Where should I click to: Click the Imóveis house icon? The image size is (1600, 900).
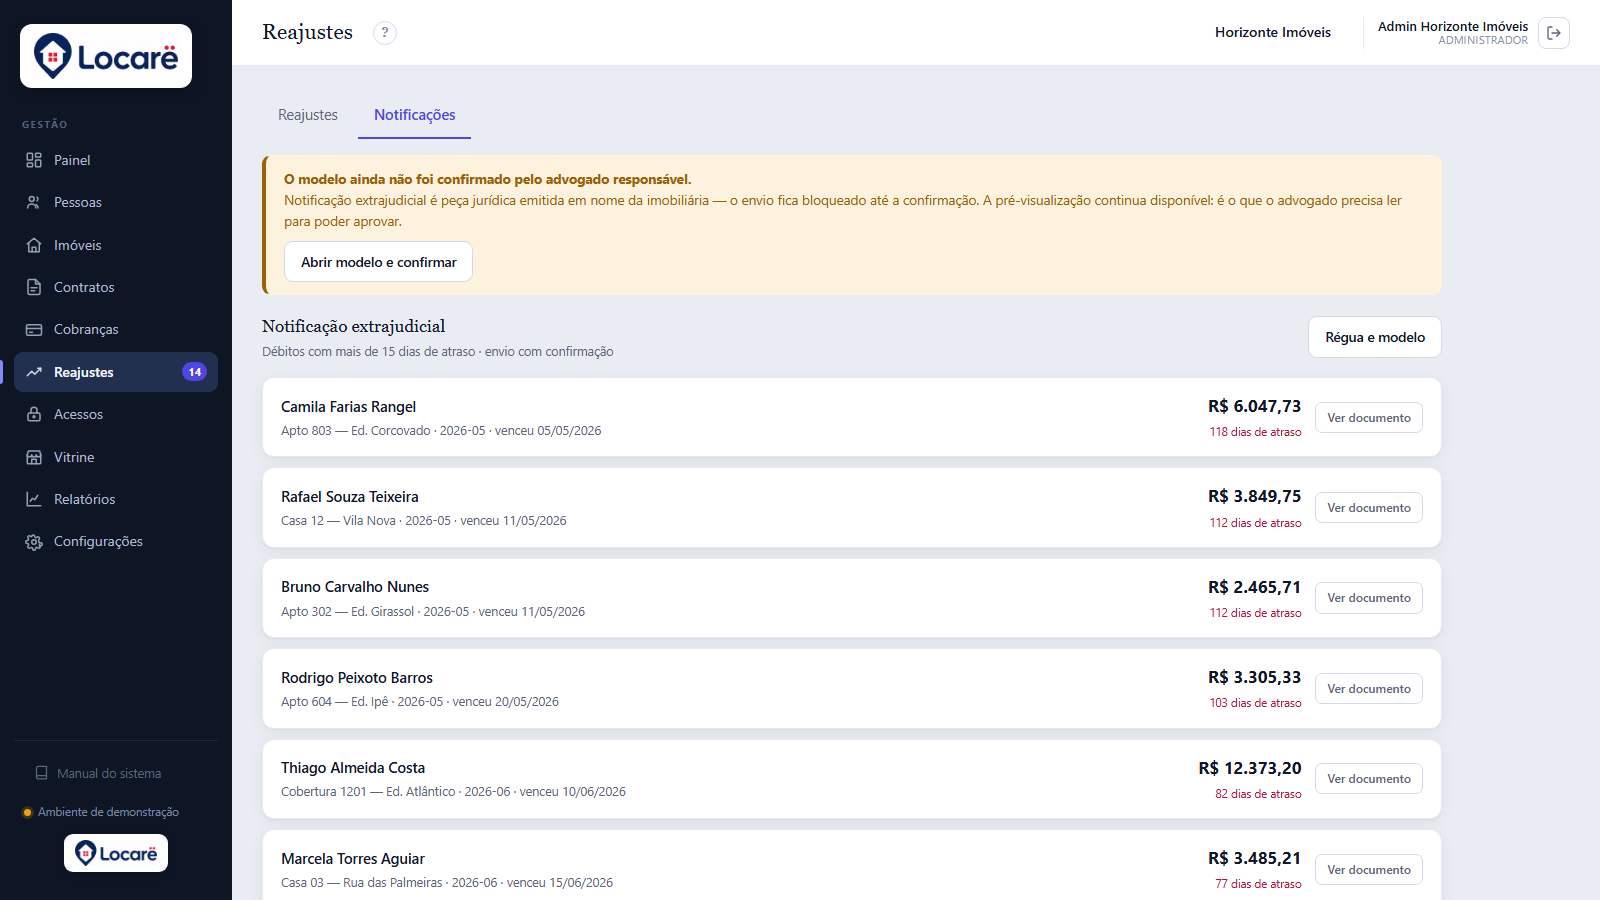(x=34, y=245)
